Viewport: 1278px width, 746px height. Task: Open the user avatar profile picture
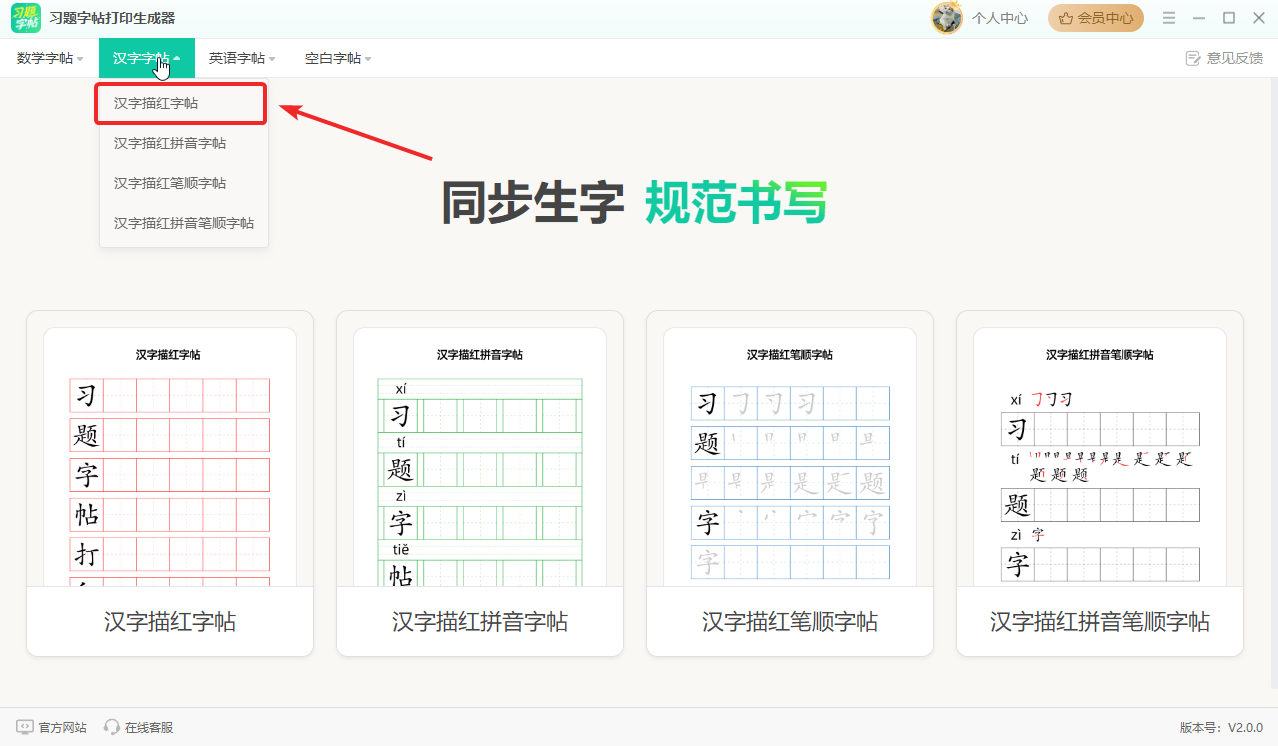pos(947,18)
